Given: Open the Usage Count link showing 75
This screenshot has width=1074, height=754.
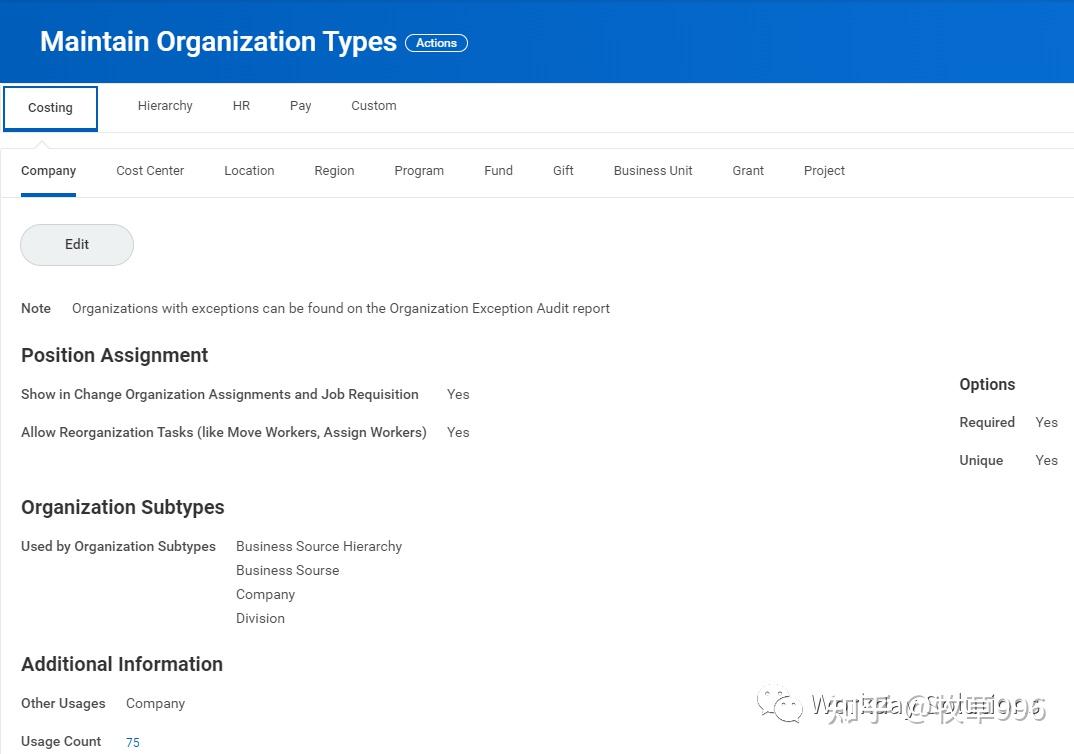Looking at the screenshot, I should [x=132, y=742].
